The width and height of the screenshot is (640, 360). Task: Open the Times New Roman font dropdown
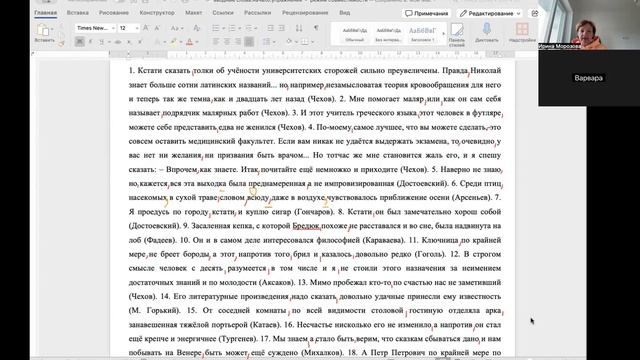point(113,28)
